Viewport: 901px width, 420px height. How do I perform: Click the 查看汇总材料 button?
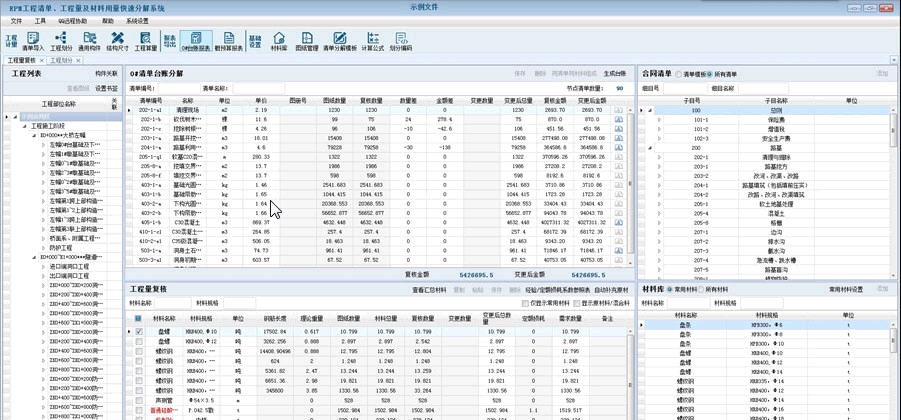429,290
